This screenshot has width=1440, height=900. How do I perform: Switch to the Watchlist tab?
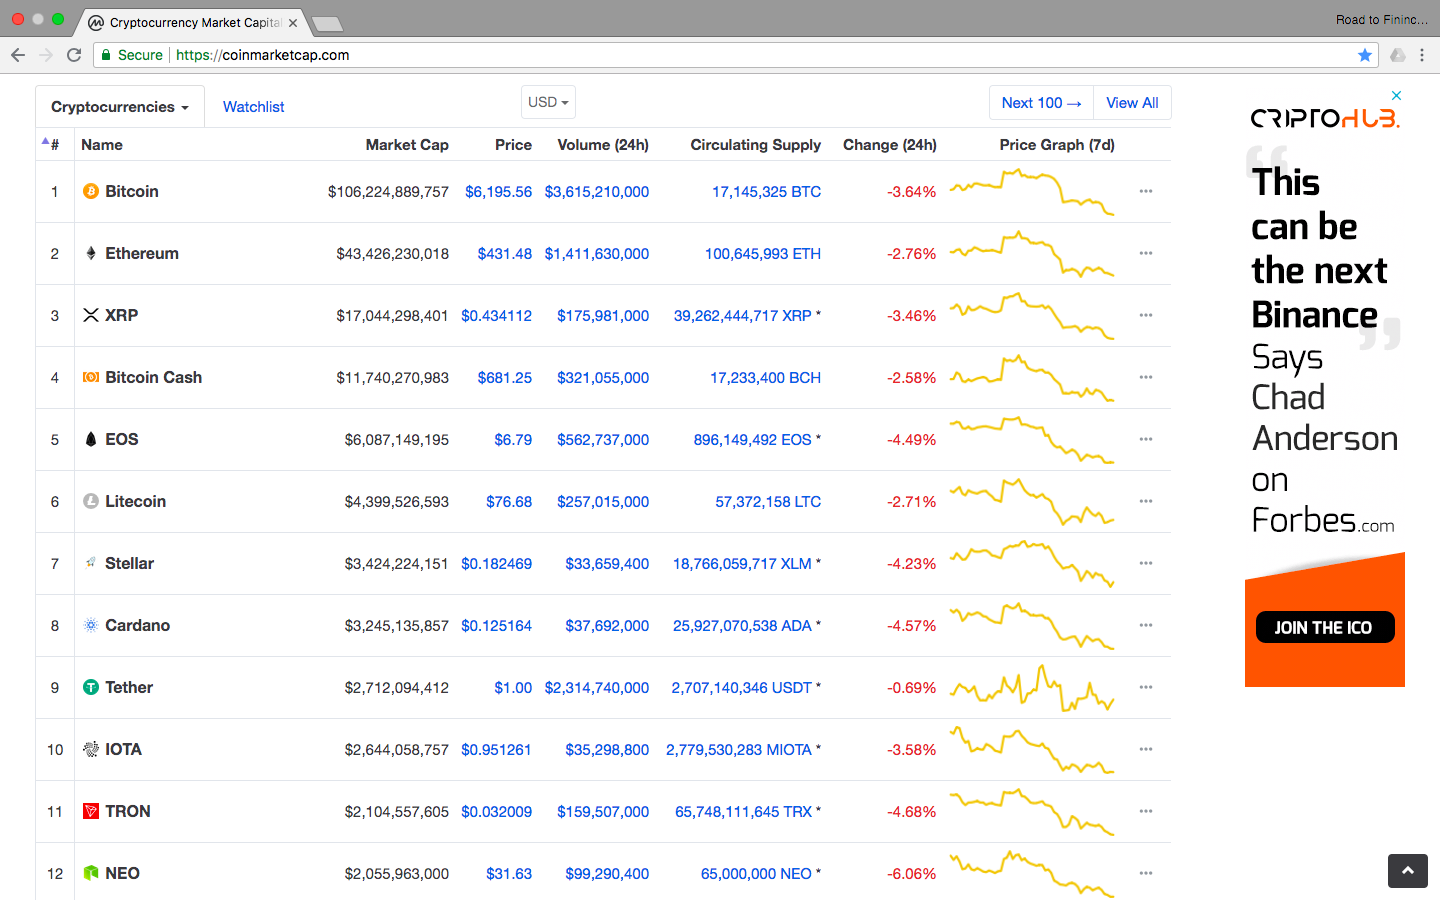pyautogui.click(x=253, y=107)
